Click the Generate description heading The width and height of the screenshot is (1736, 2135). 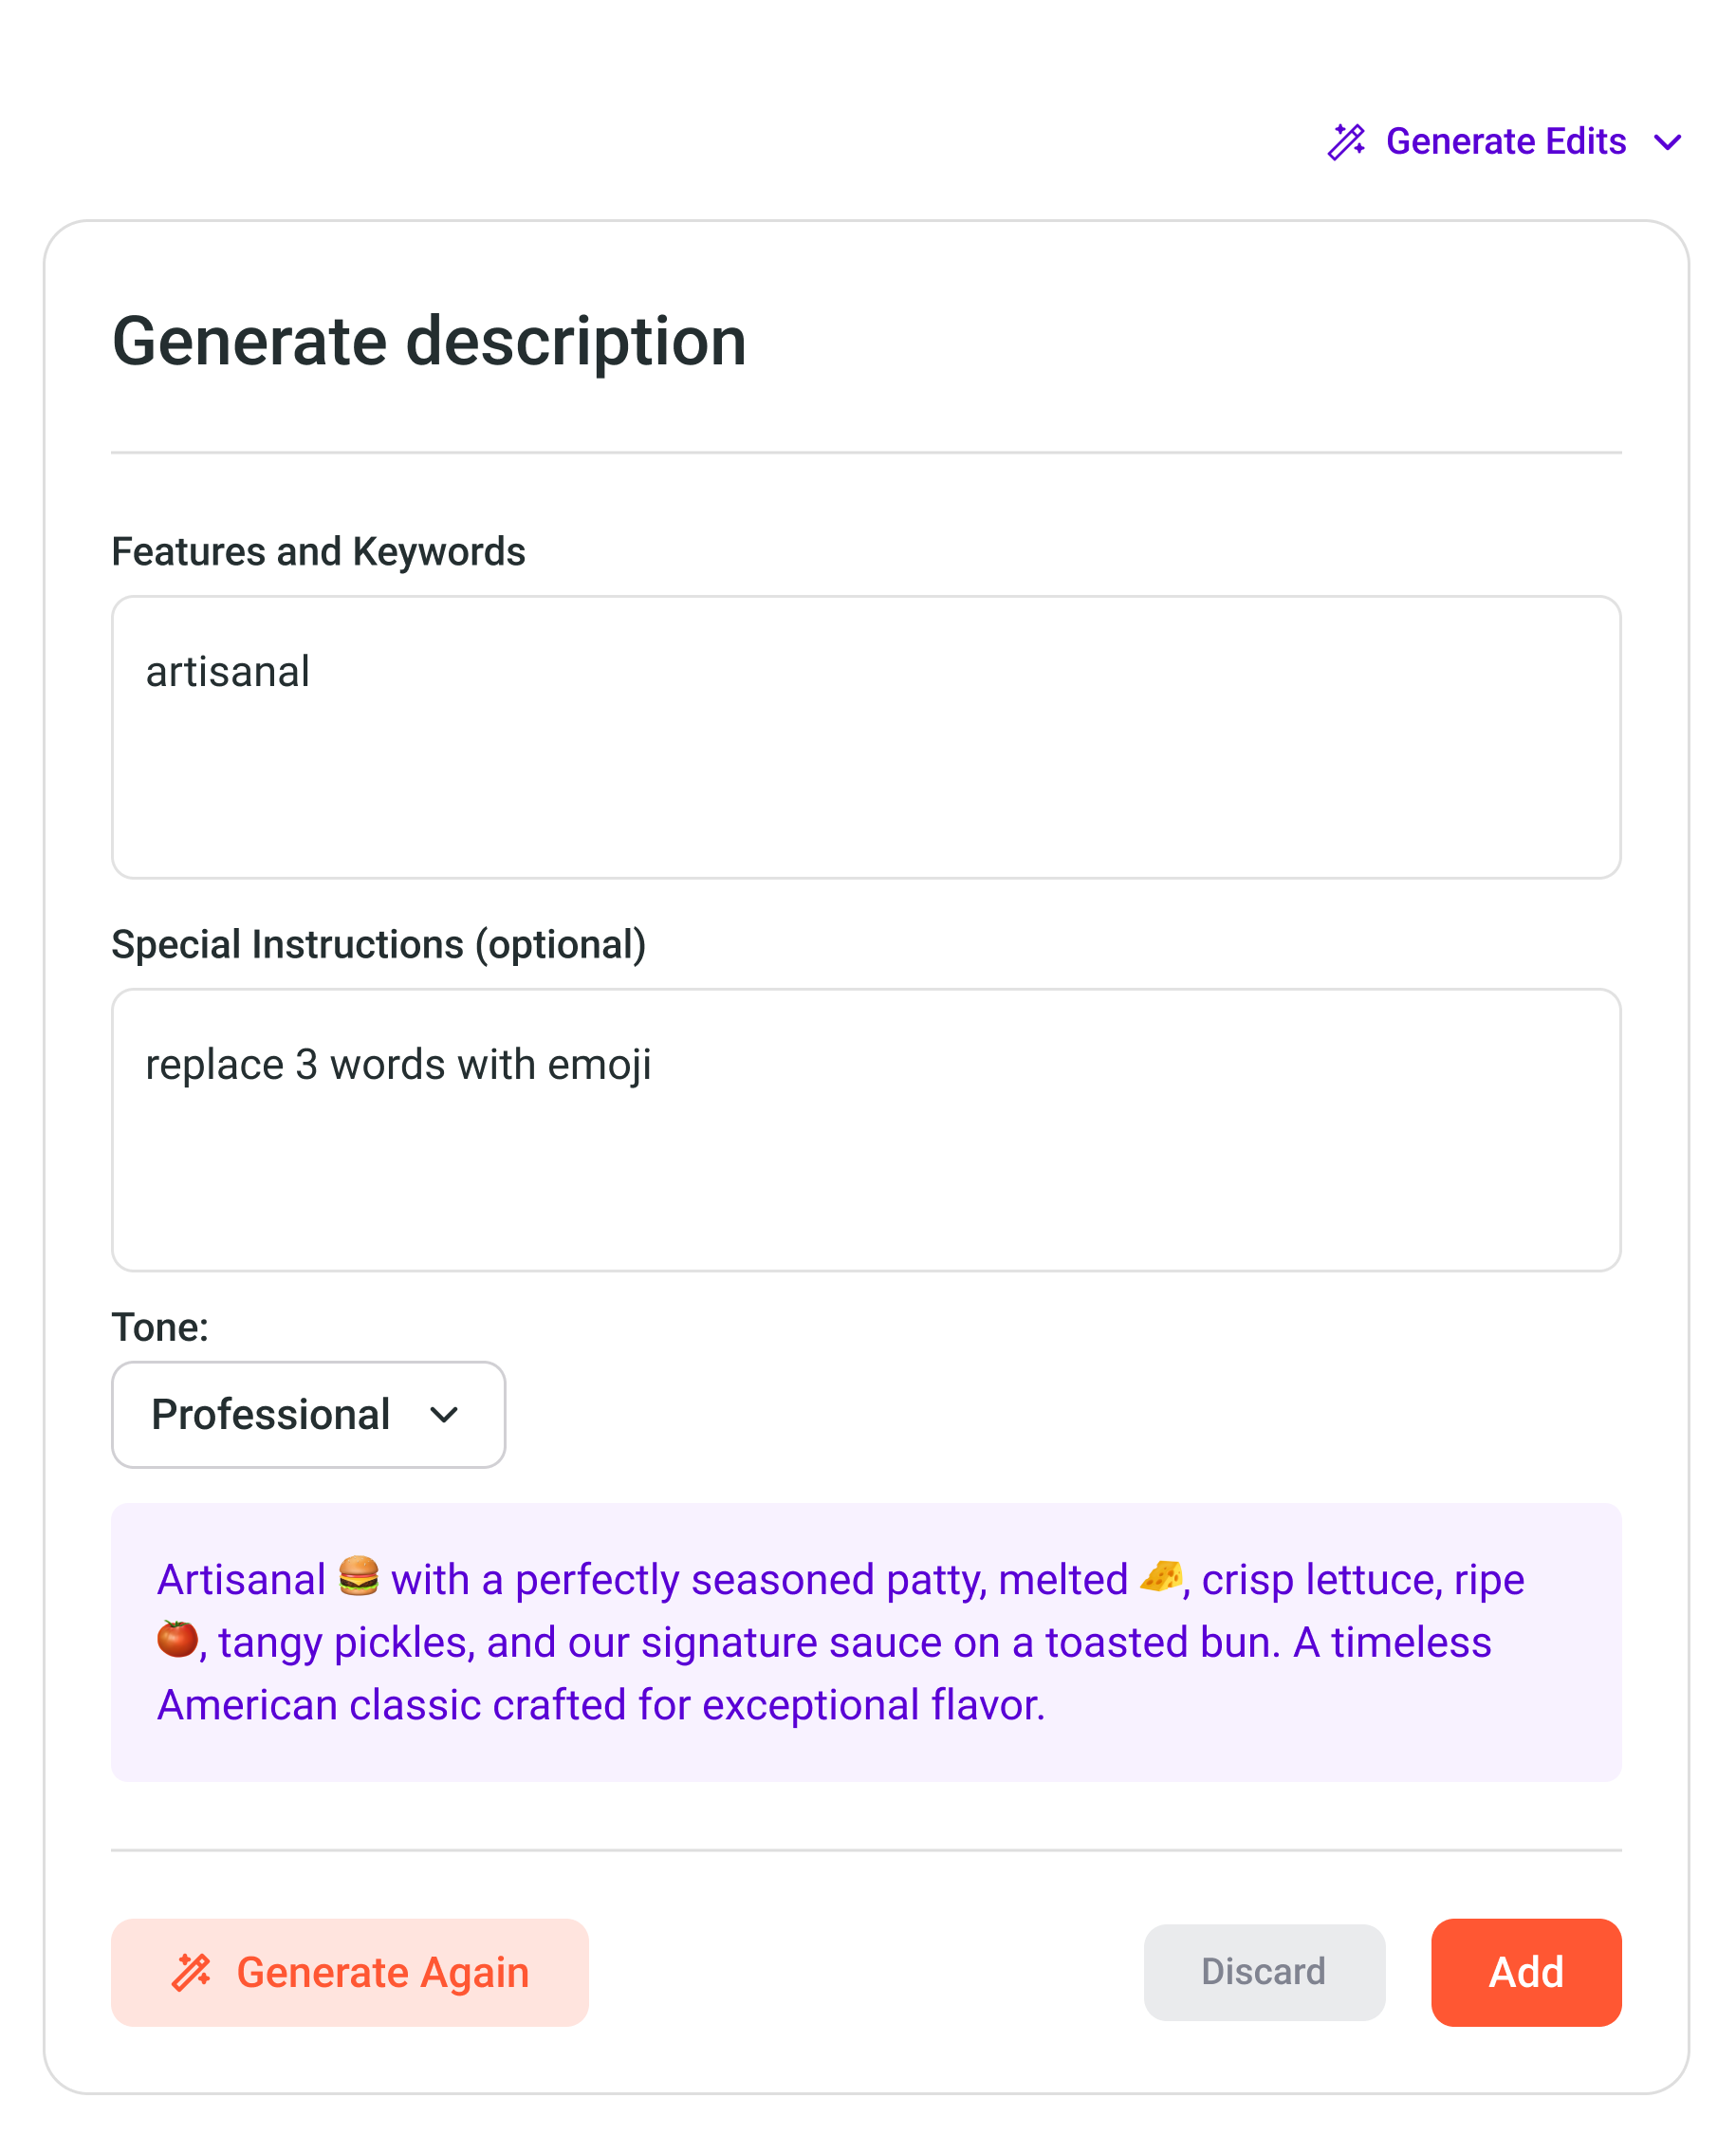pos(429,341)
